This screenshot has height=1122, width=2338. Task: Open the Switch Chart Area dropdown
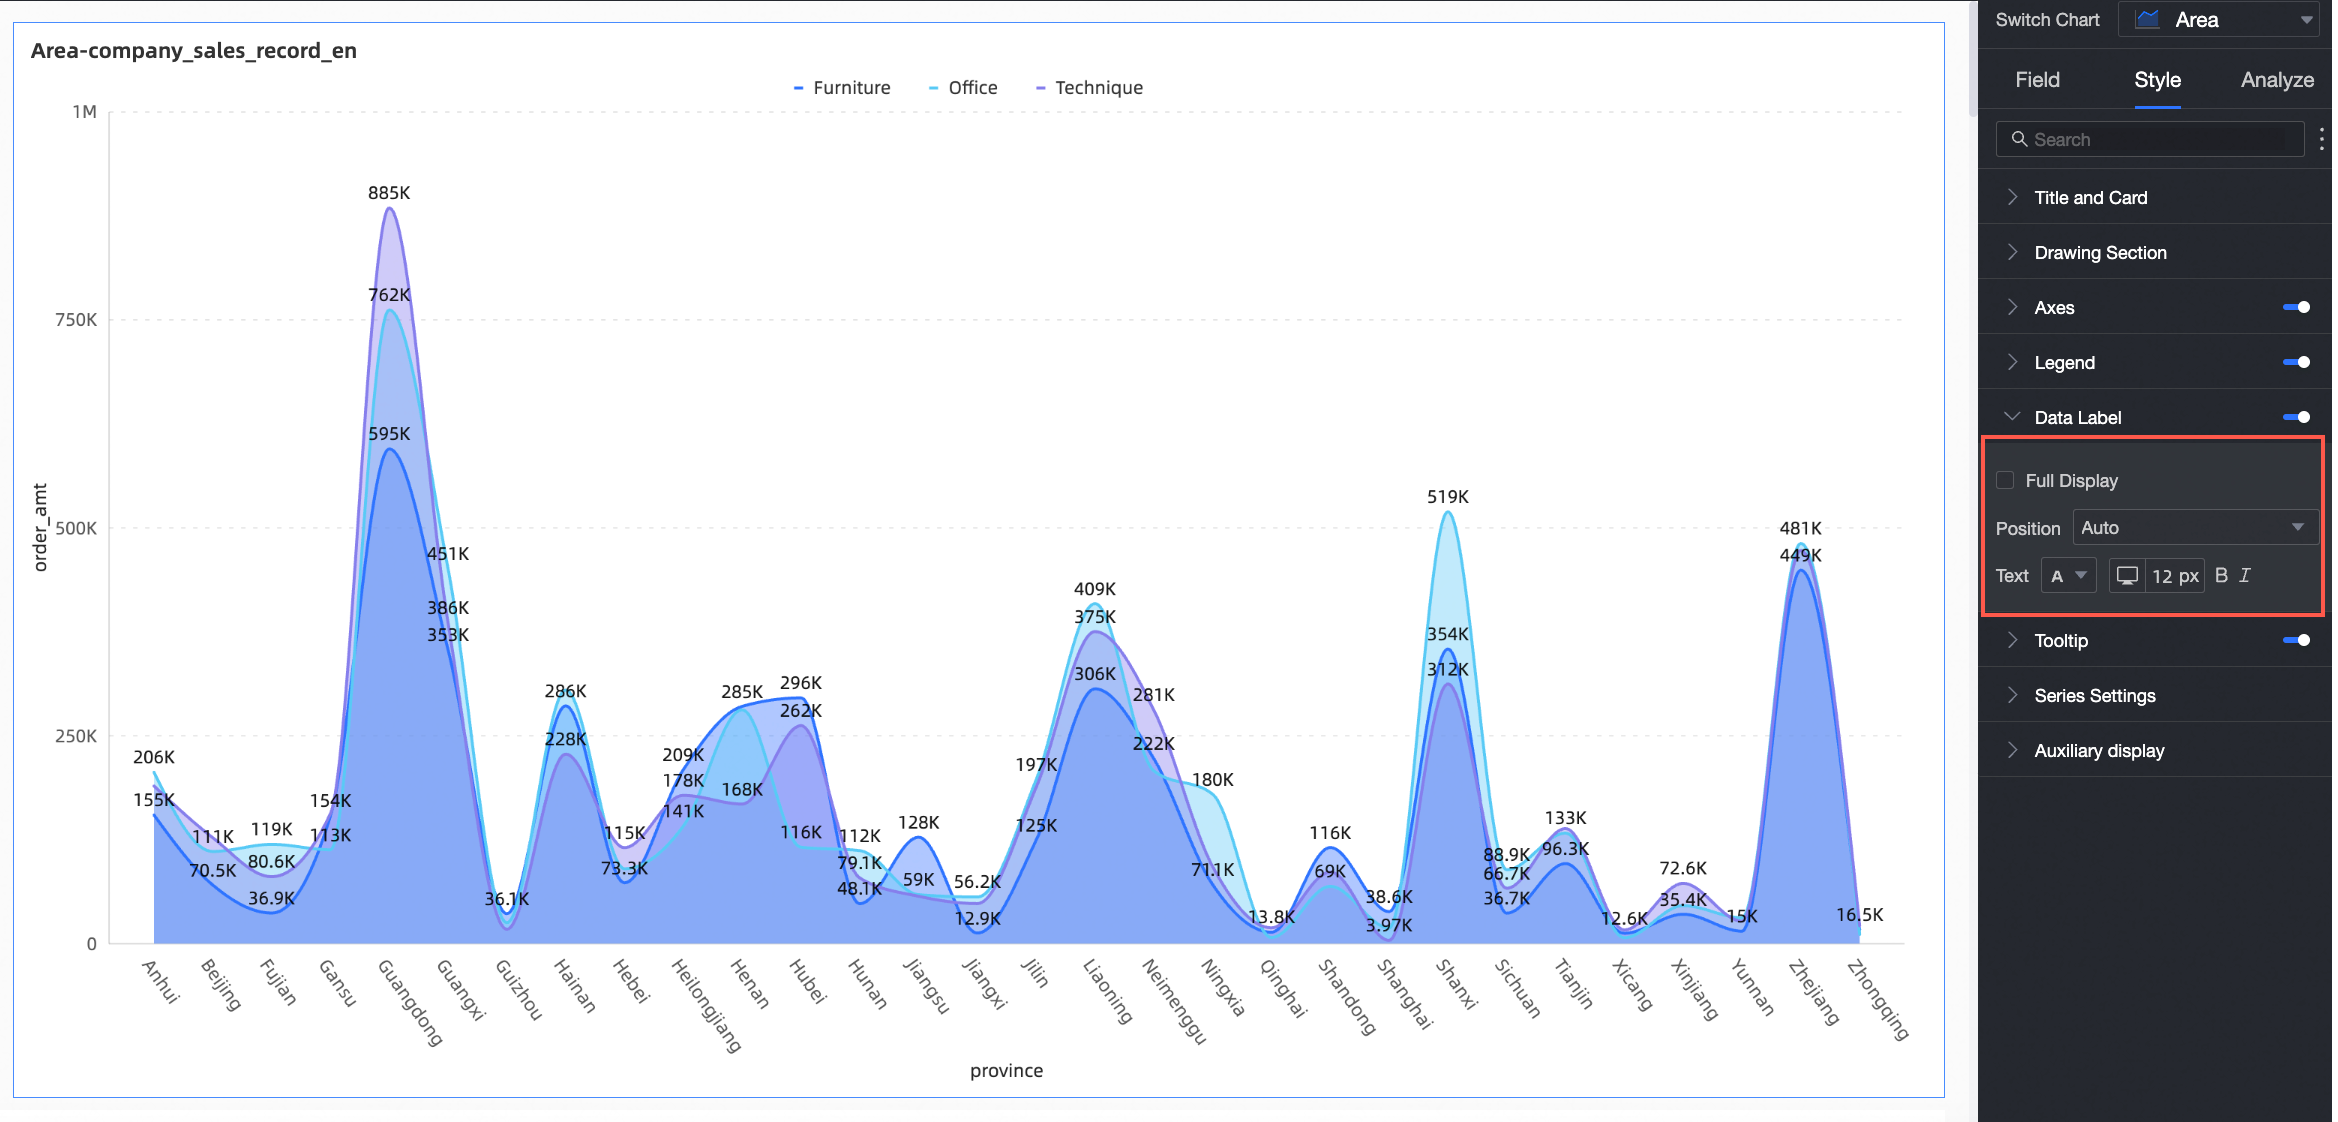2218,19
